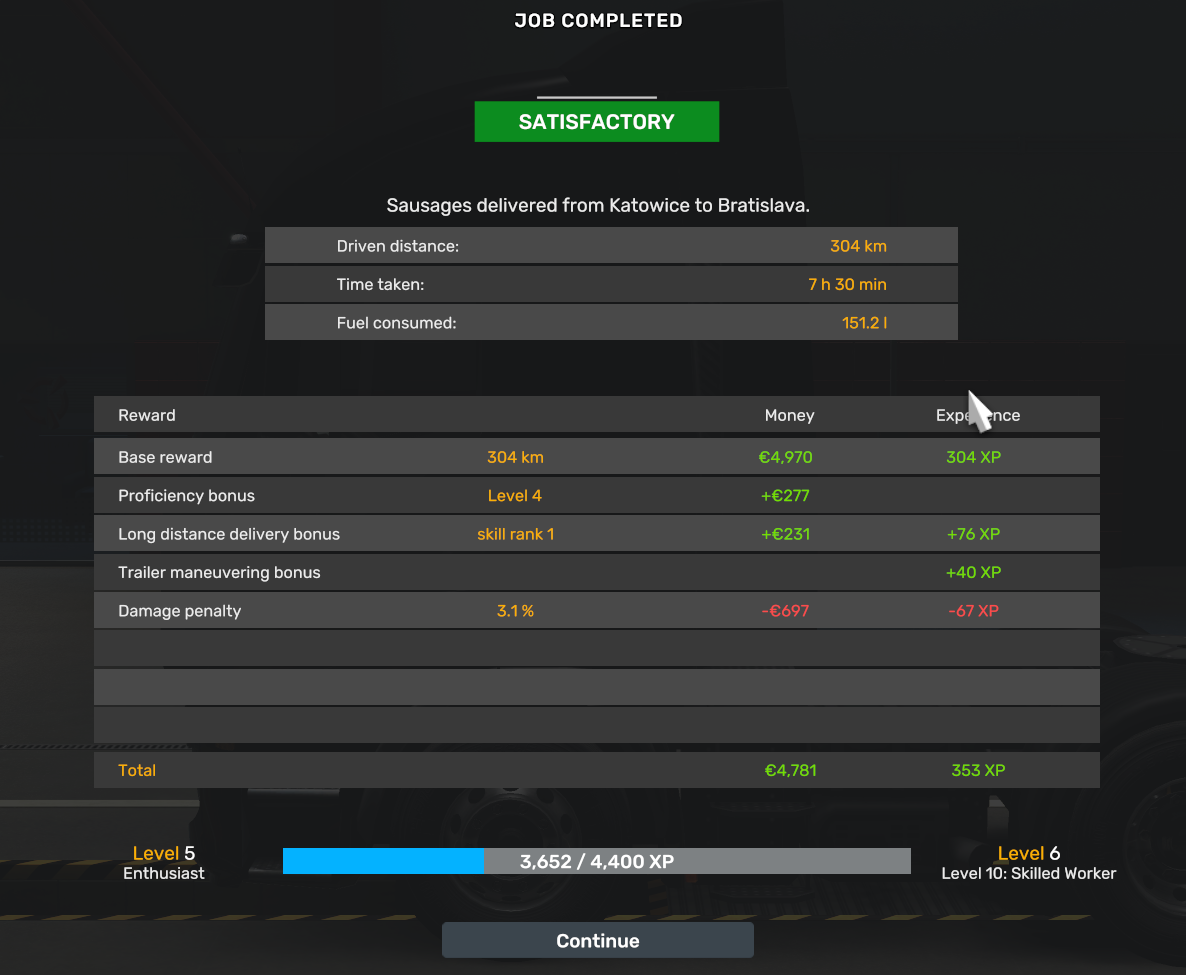The image size is (1186, 975).
Task: Click the damage penalty '-€697'
Action: click(785, 611)
